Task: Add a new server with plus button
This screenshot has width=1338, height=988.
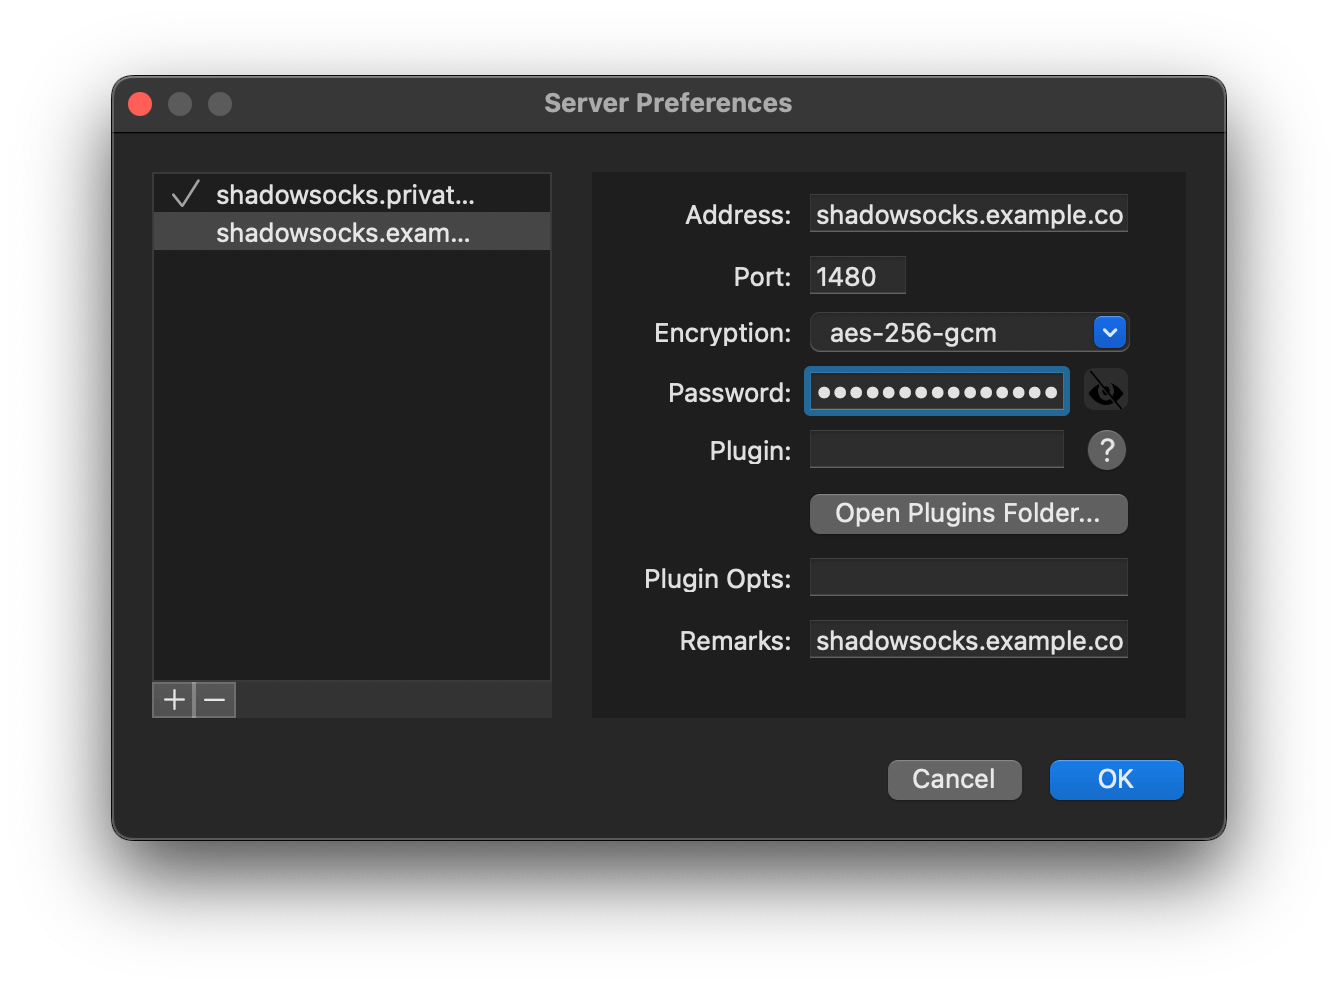Action: [174, 700]
